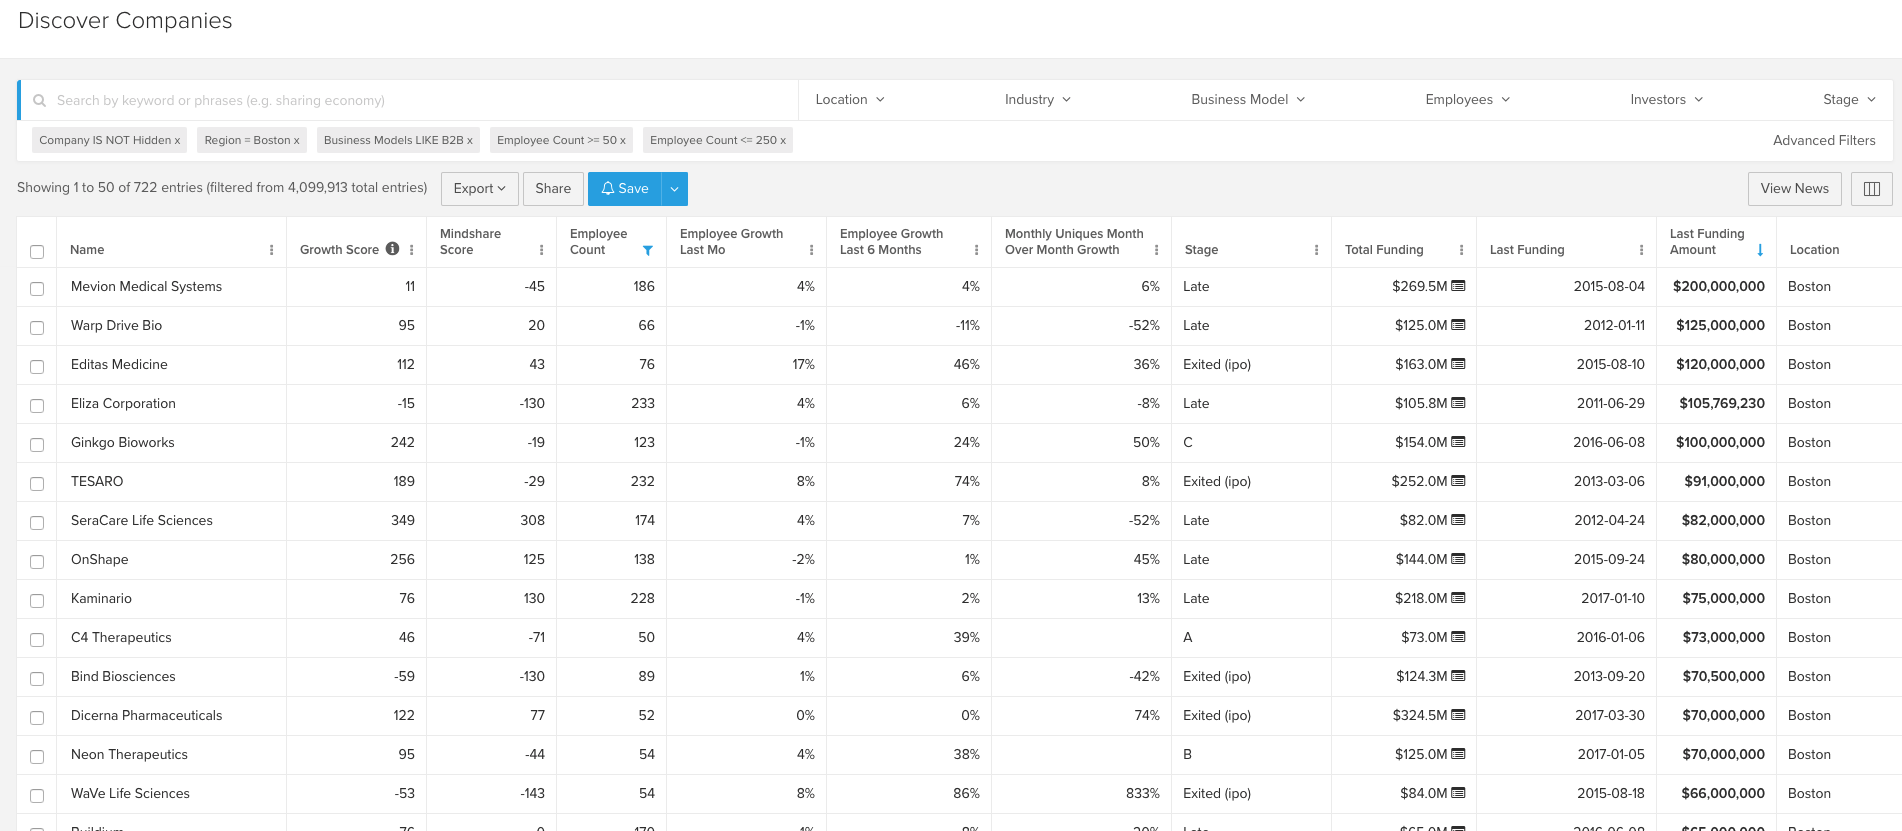This screenshot has height=831, width=1902.
Task: Sort by the Location column header
Action: (1814, 250)
